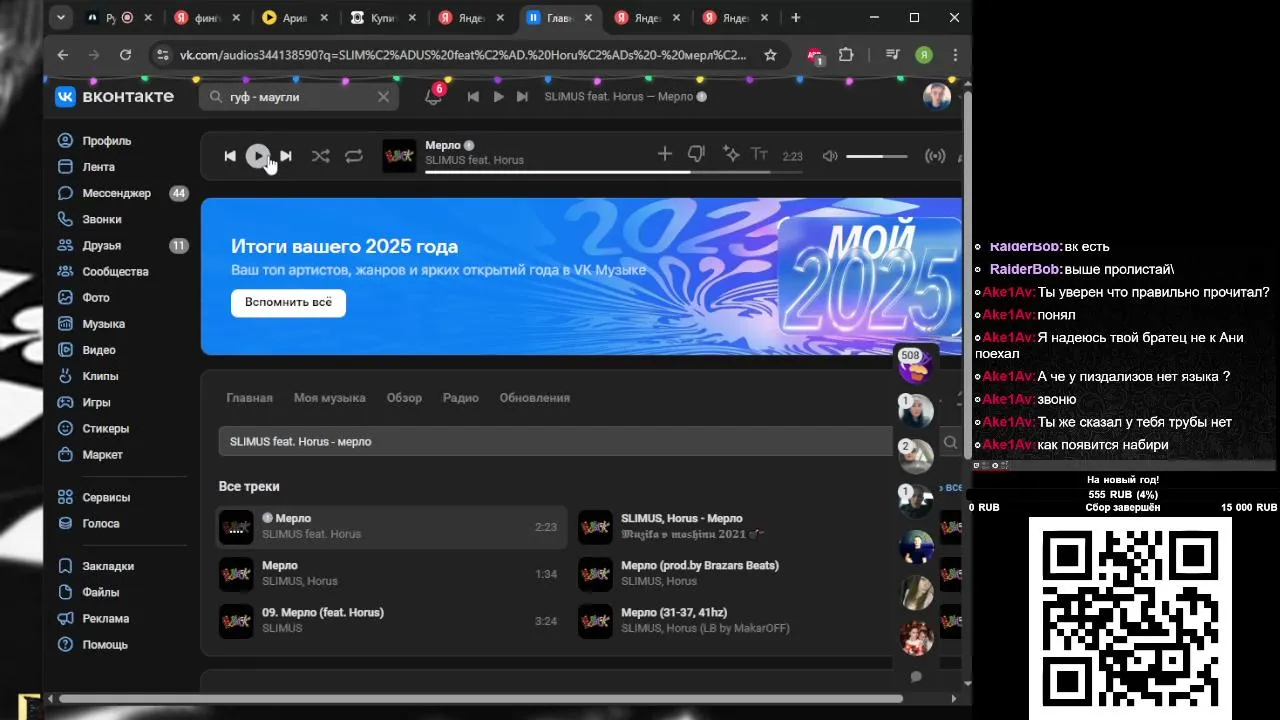Switch to the Радио tab
Screen dimensions: 1280x720
pyautogui.click(x=461, y=398)
